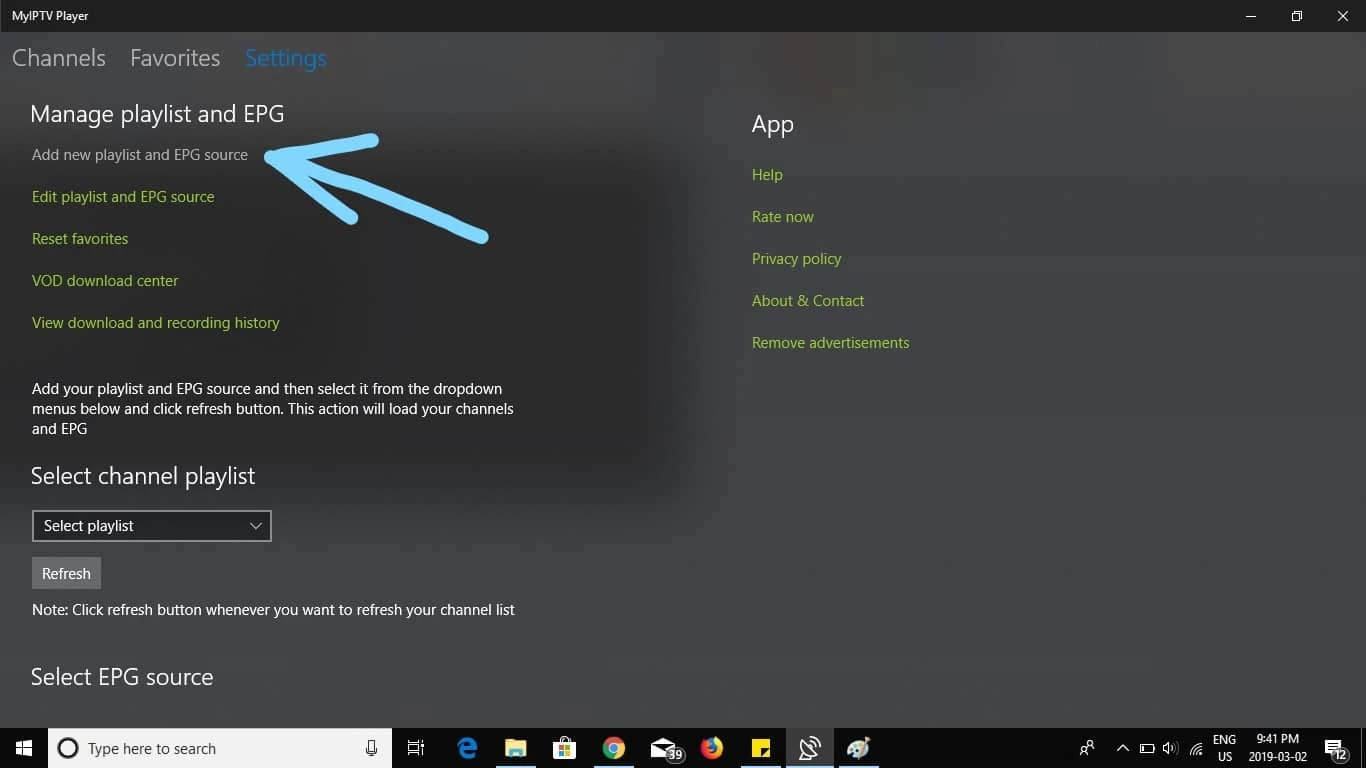
Task: Open the Microsoft Store
Action: click(564, 748)
